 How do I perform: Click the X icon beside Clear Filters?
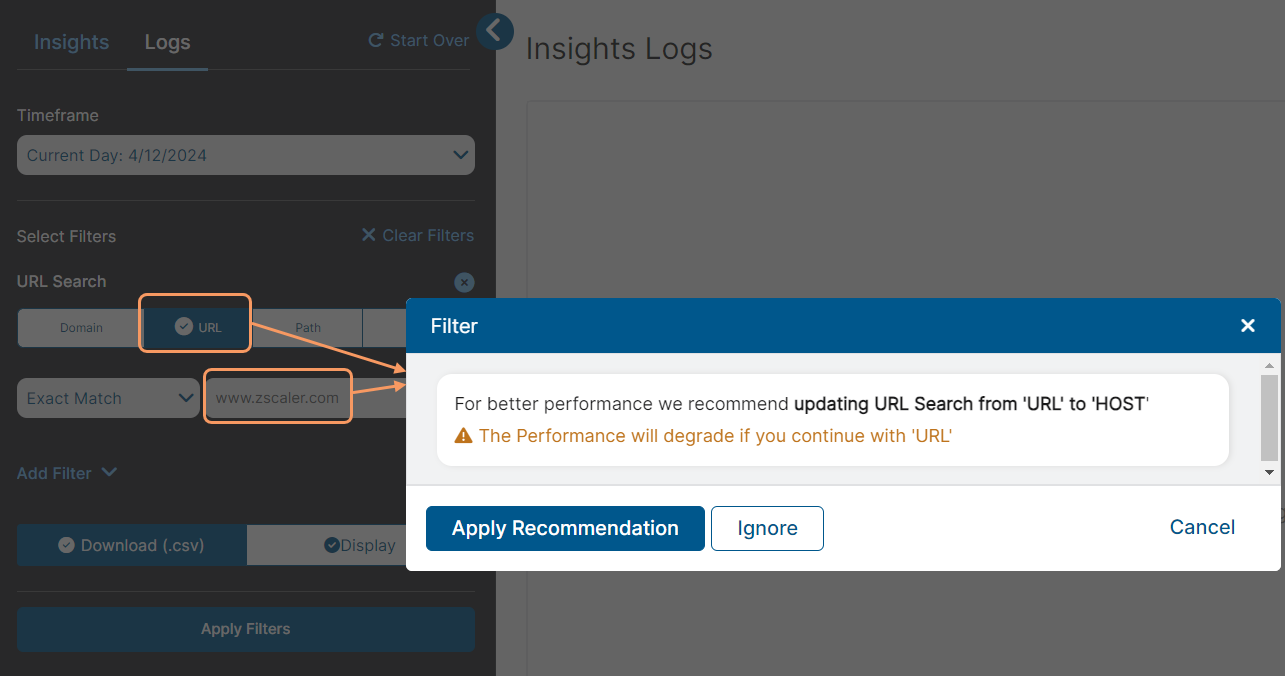coord(368,235)
